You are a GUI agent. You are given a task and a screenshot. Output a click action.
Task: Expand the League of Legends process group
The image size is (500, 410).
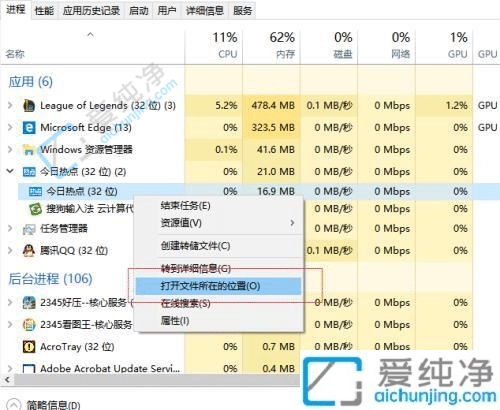pos(10,106)
